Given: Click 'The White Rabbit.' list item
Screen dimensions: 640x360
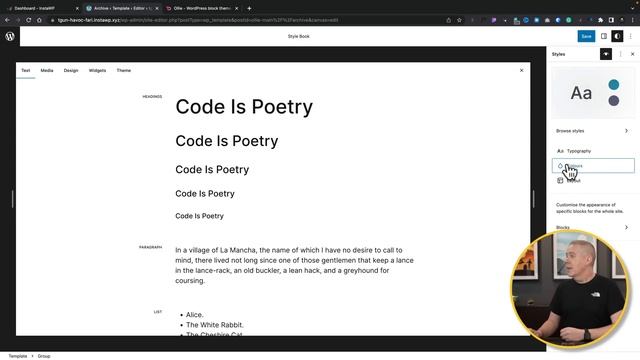Looking at the screenshot, I should tap(215, 325).
